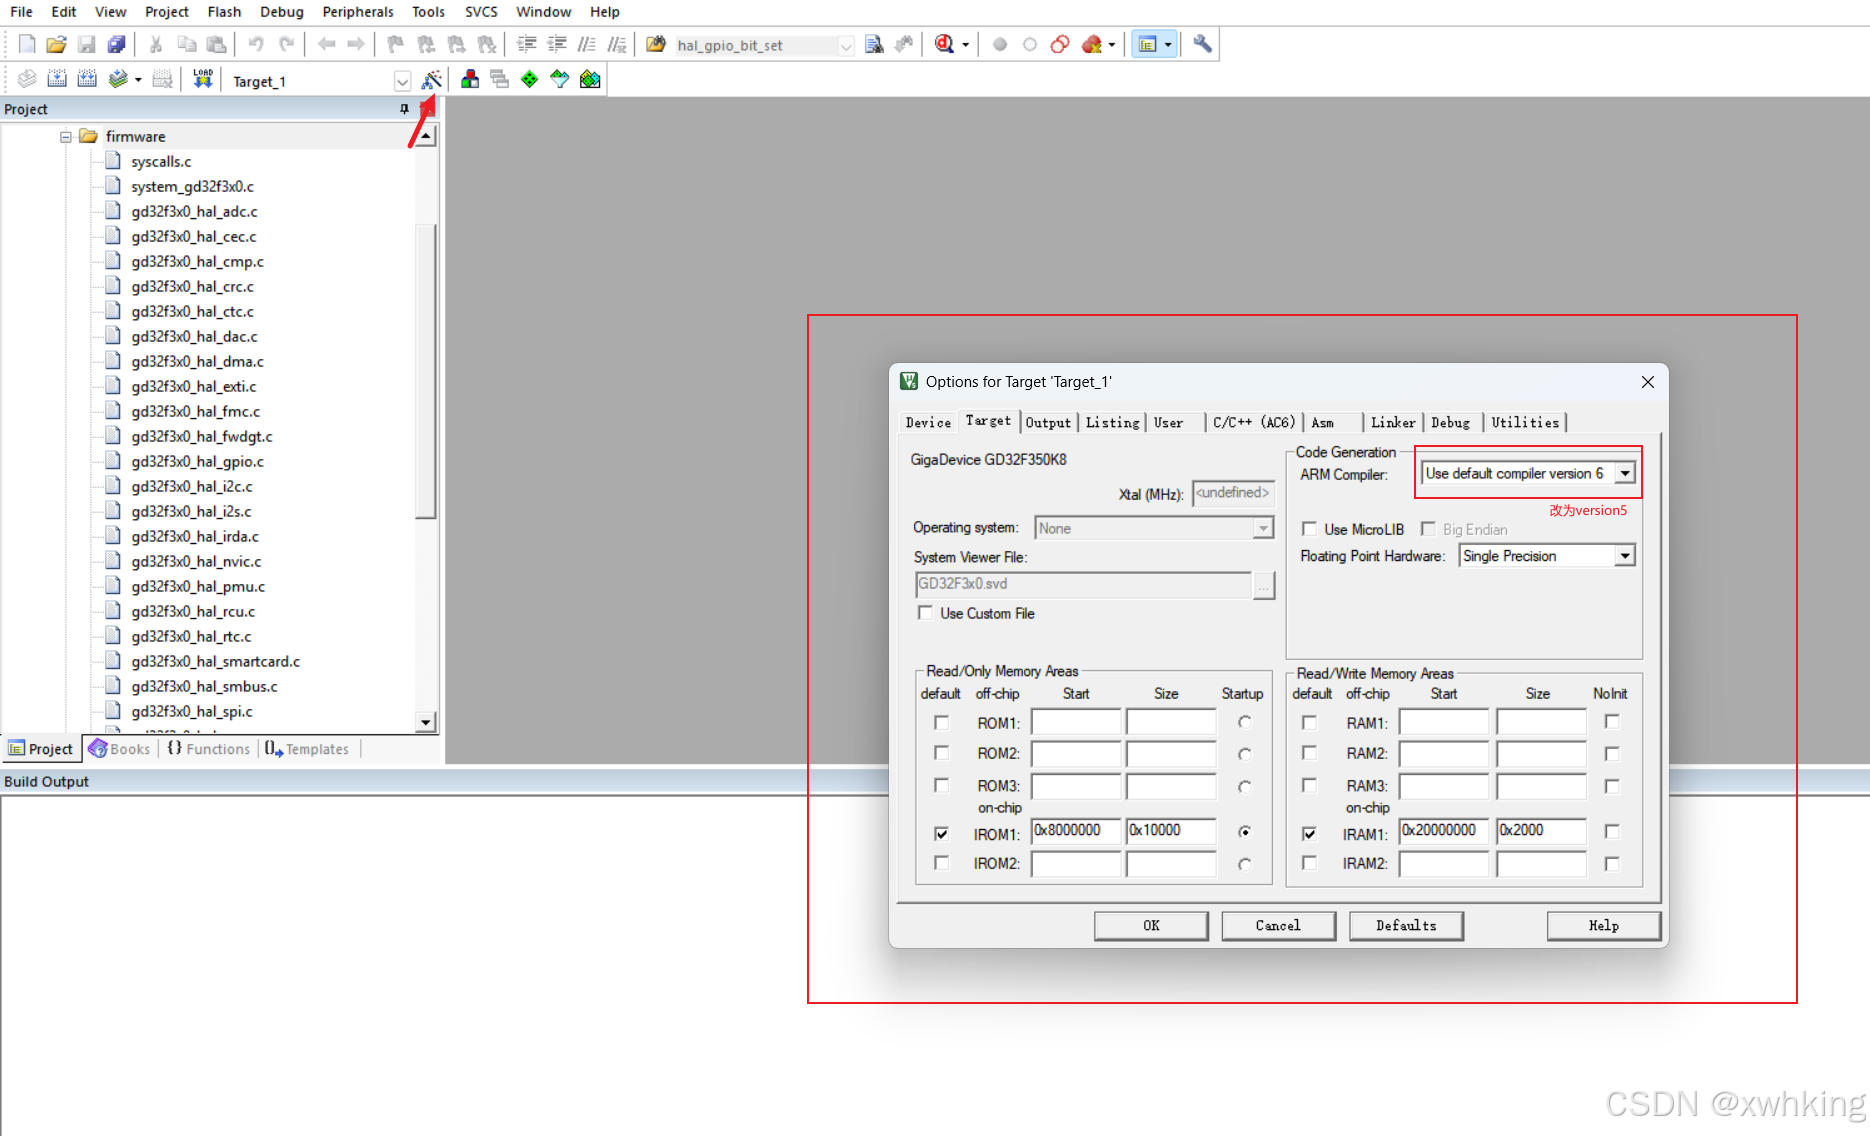Open the Operating system dropdown
This screenshot has width=1870, height=1136.
coord(1264,528)
